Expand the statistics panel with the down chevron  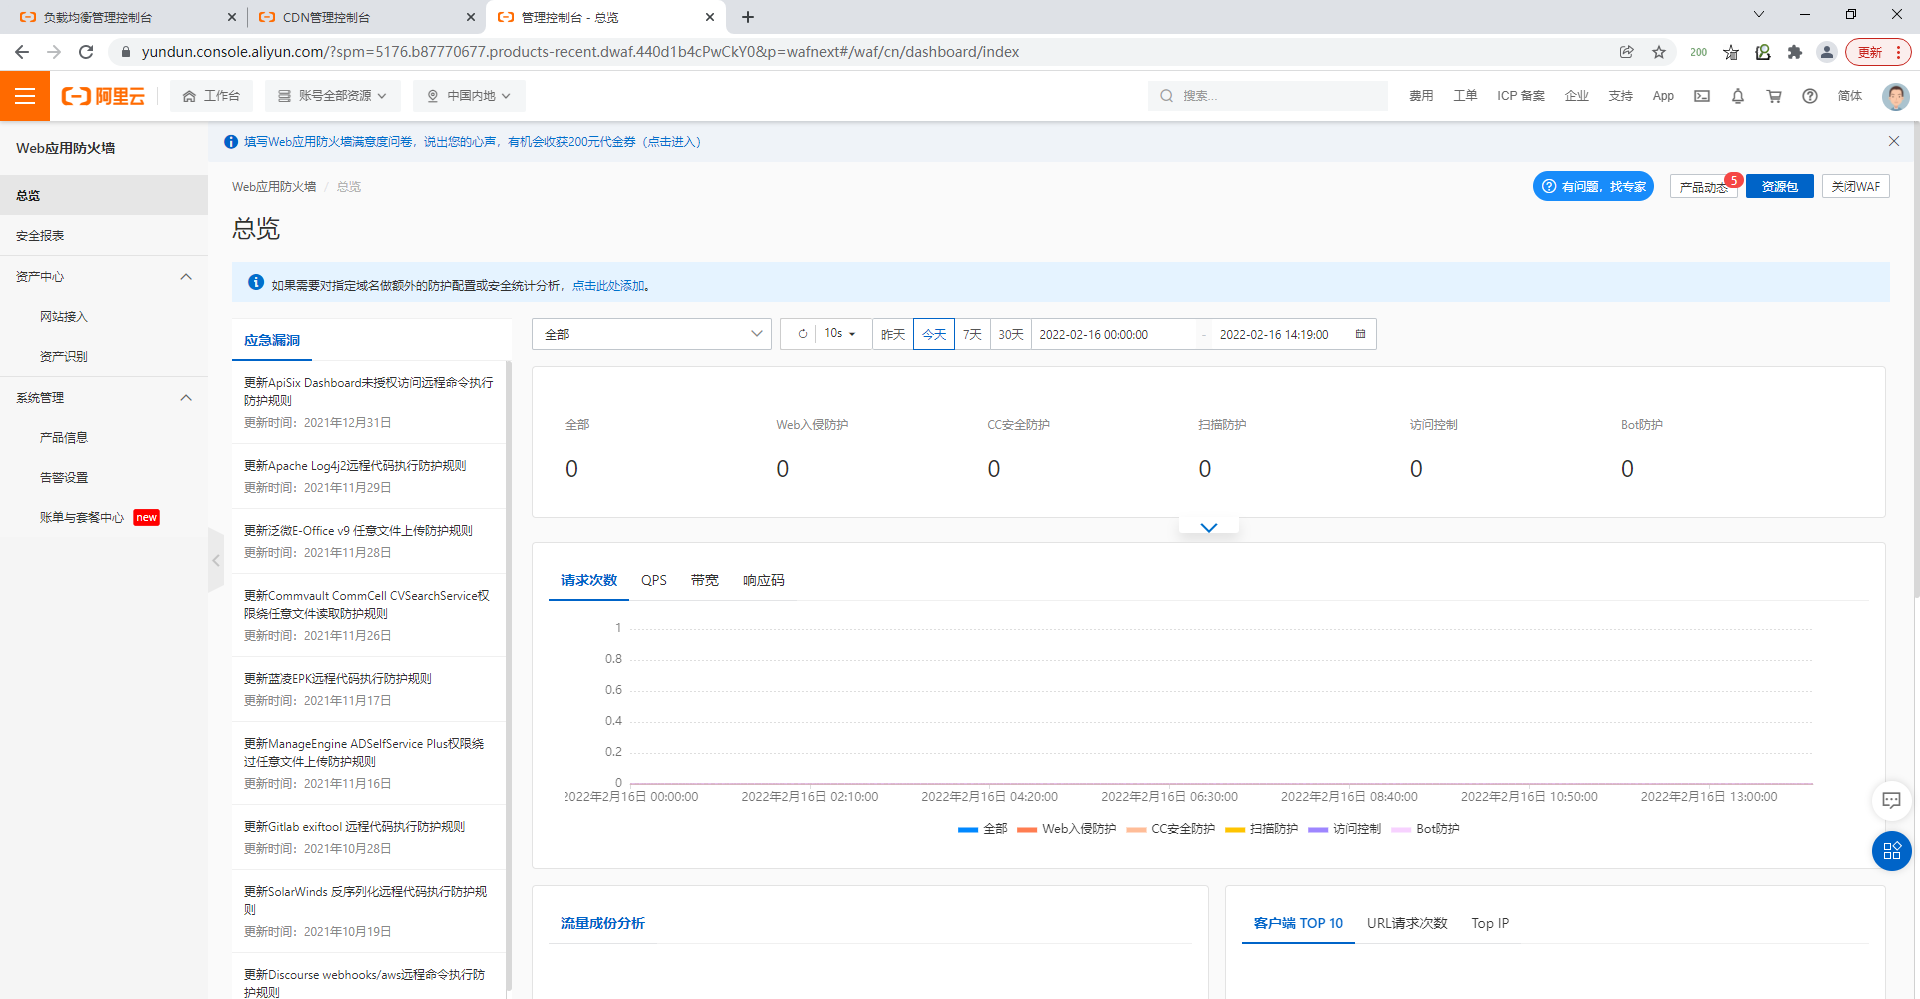tap(1208, 527)
